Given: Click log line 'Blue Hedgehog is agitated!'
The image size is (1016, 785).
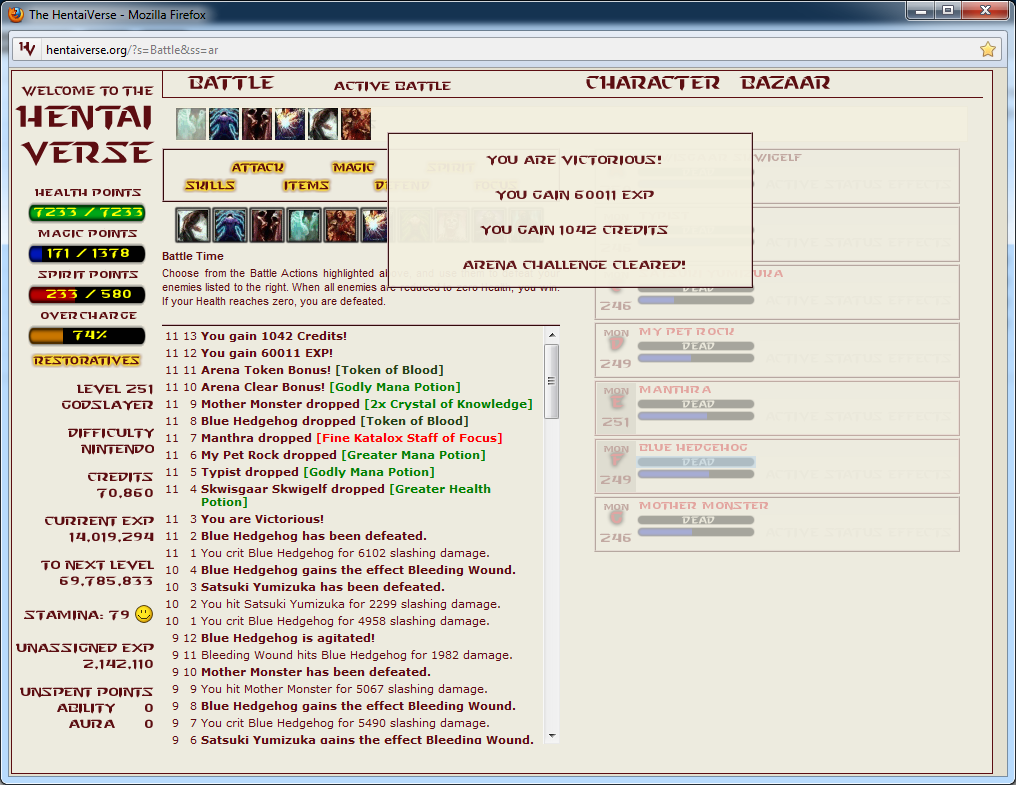Looking at the screenshot, I should pyautogui.click(x=288, y=638).
